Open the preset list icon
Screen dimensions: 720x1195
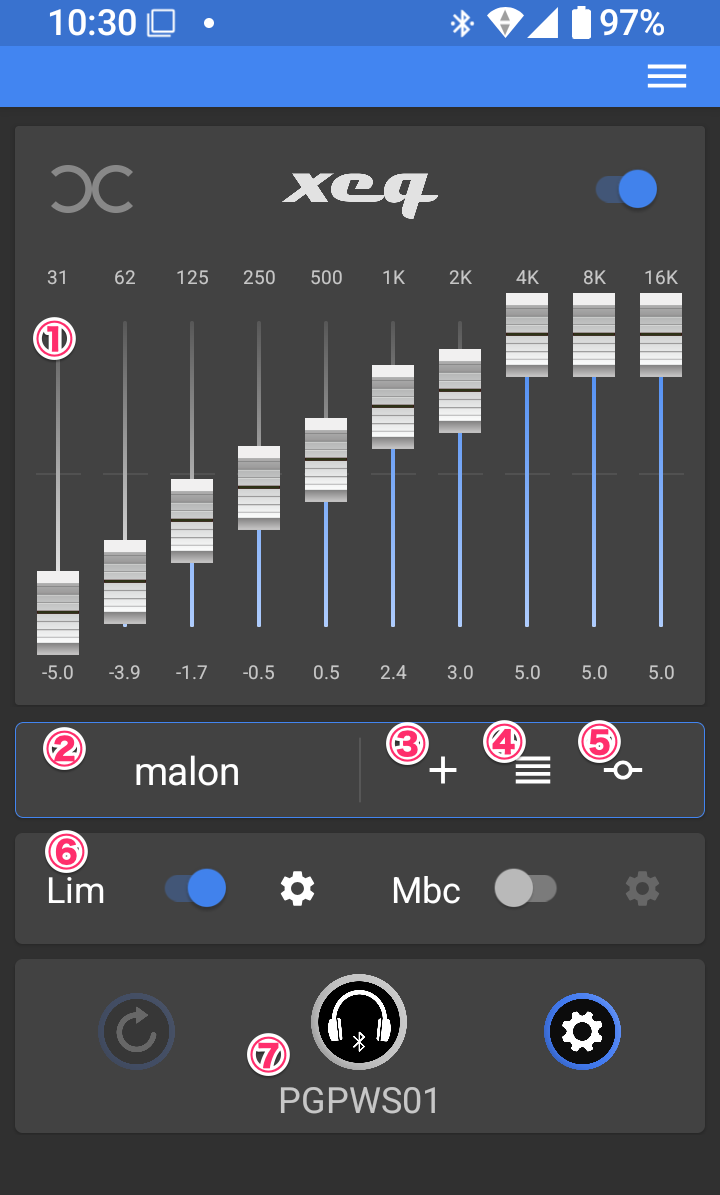533,771
